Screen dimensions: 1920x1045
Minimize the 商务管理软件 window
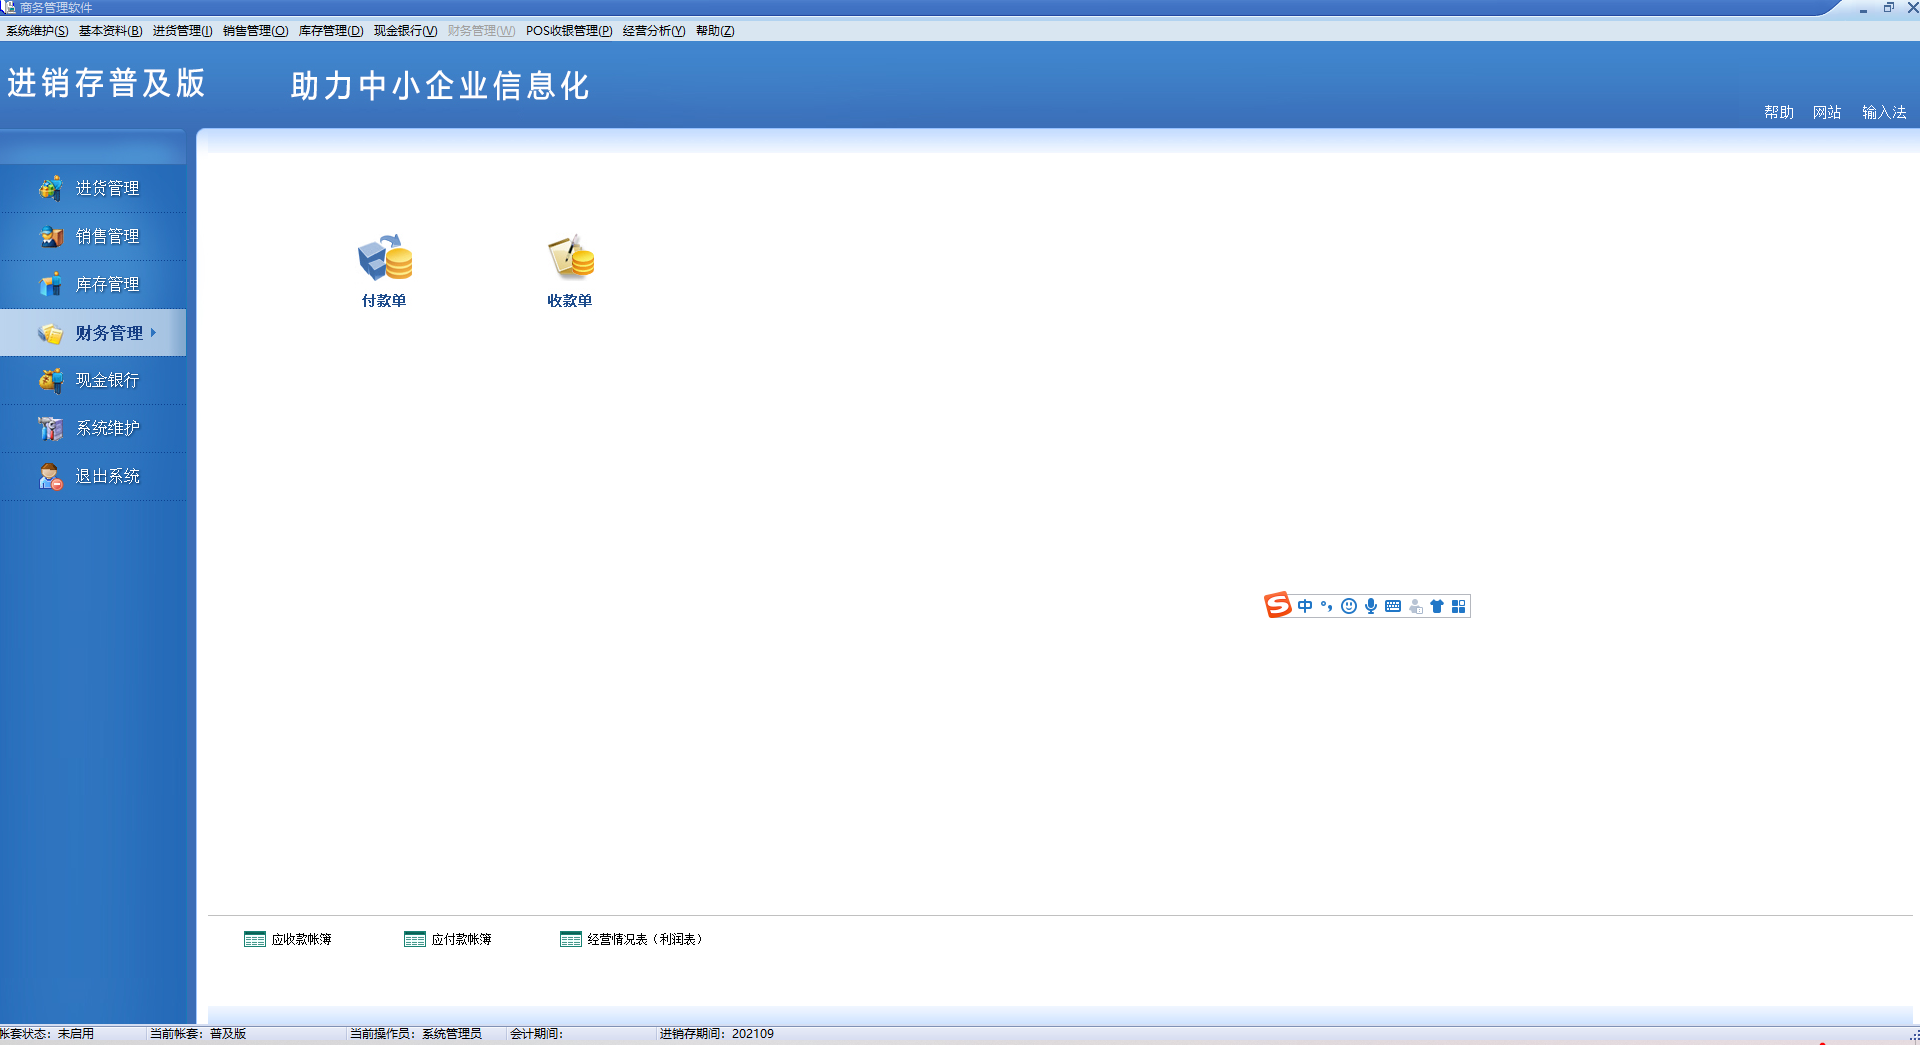[1863, 9]
